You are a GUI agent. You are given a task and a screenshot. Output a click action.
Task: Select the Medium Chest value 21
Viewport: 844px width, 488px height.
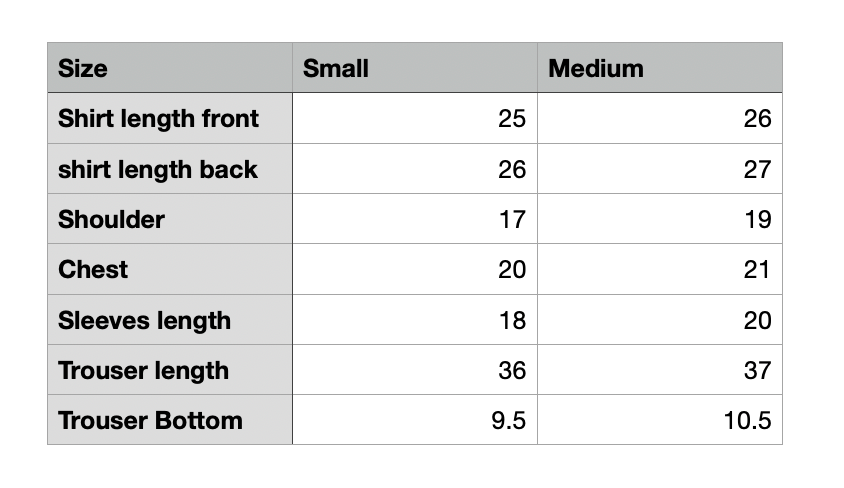point(660,269)
